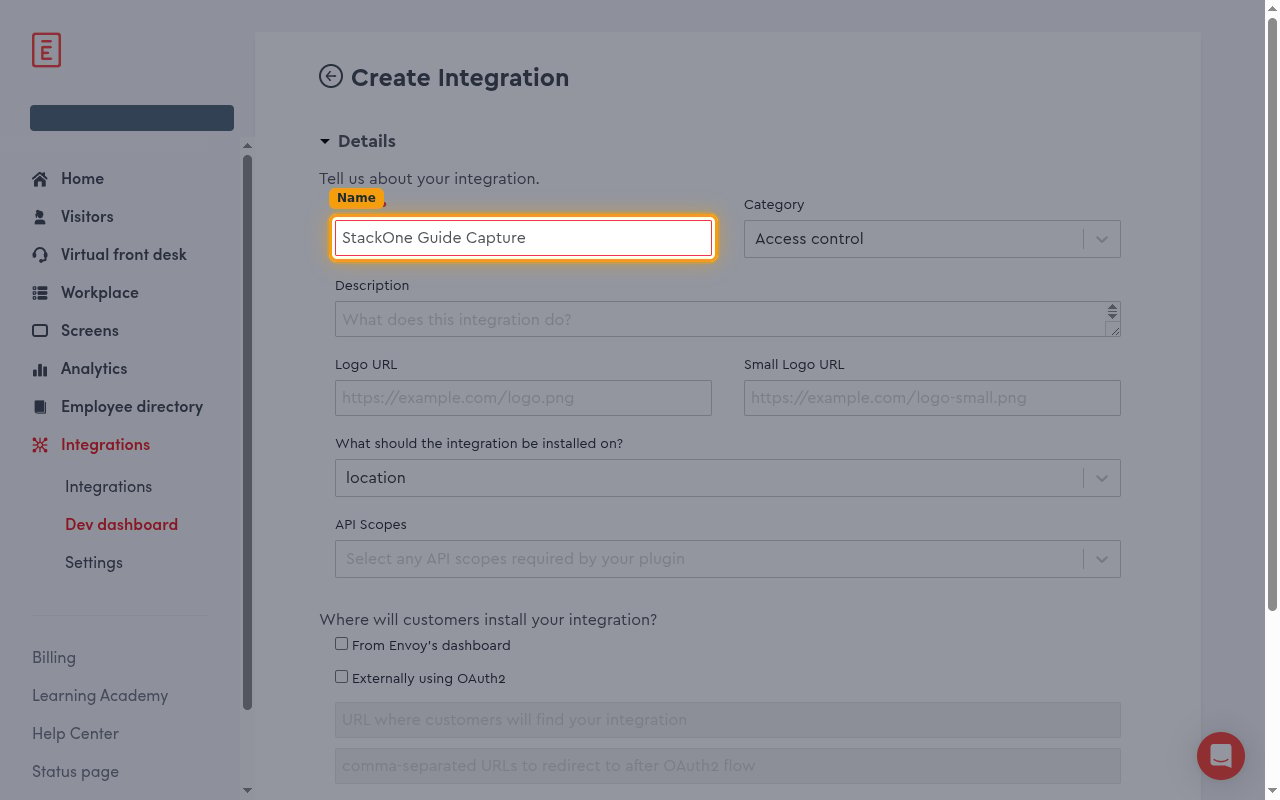Image resolution: width=1280 pixels, height=800 pixels.
Task: Go to Home in sidebar
Action: (x=82, y=179)
